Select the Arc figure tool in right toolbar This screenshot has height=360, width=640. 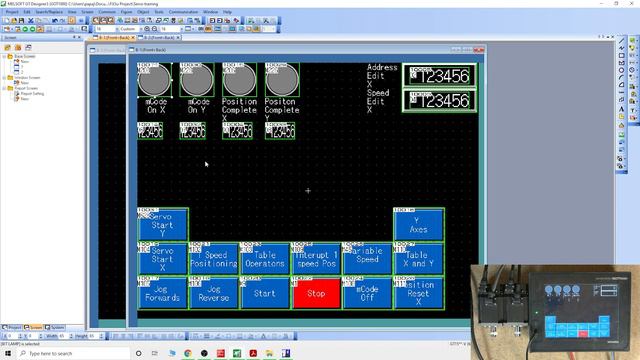(622, 77)
